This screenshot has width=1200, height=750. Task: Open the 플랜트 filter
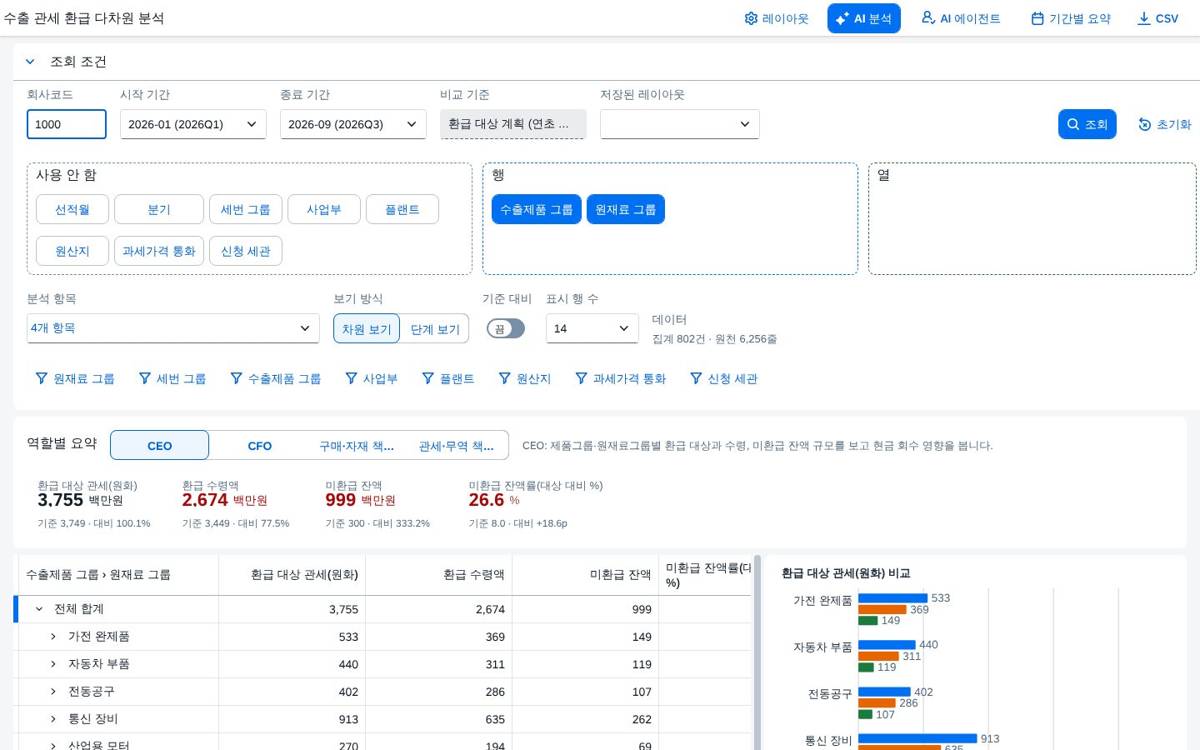(x=448, y=379)
